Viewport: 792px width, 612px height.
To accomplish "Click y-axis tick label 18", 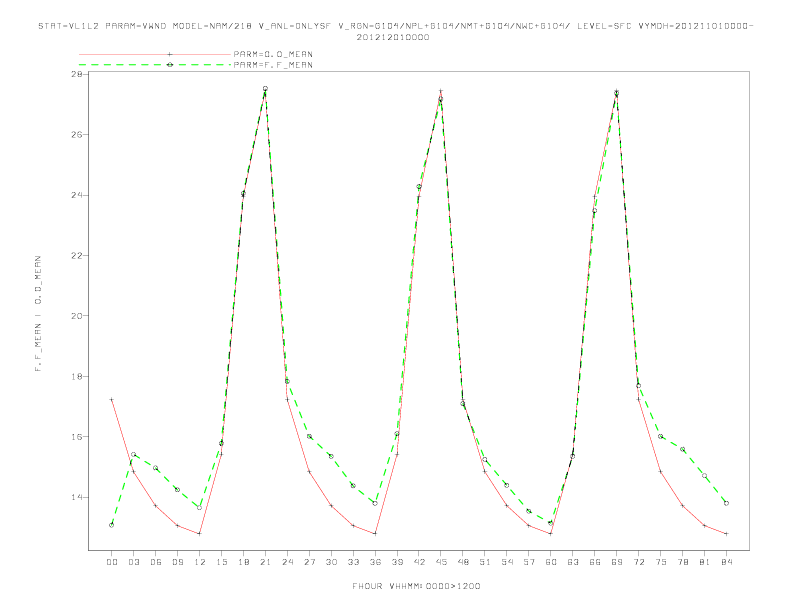I will click(x=77, y=376).
